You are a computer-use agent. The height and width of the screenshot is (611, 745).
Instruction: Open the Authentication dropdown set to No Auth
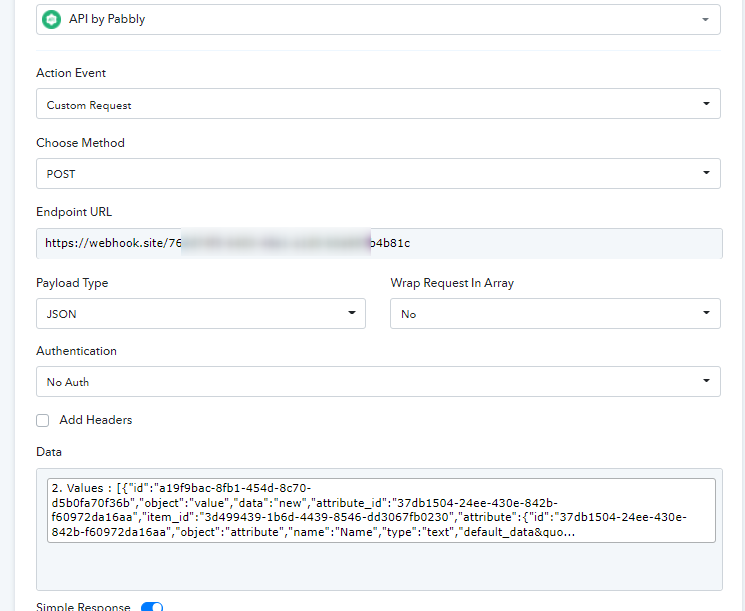pyautogui.click(x=378, y=381)
